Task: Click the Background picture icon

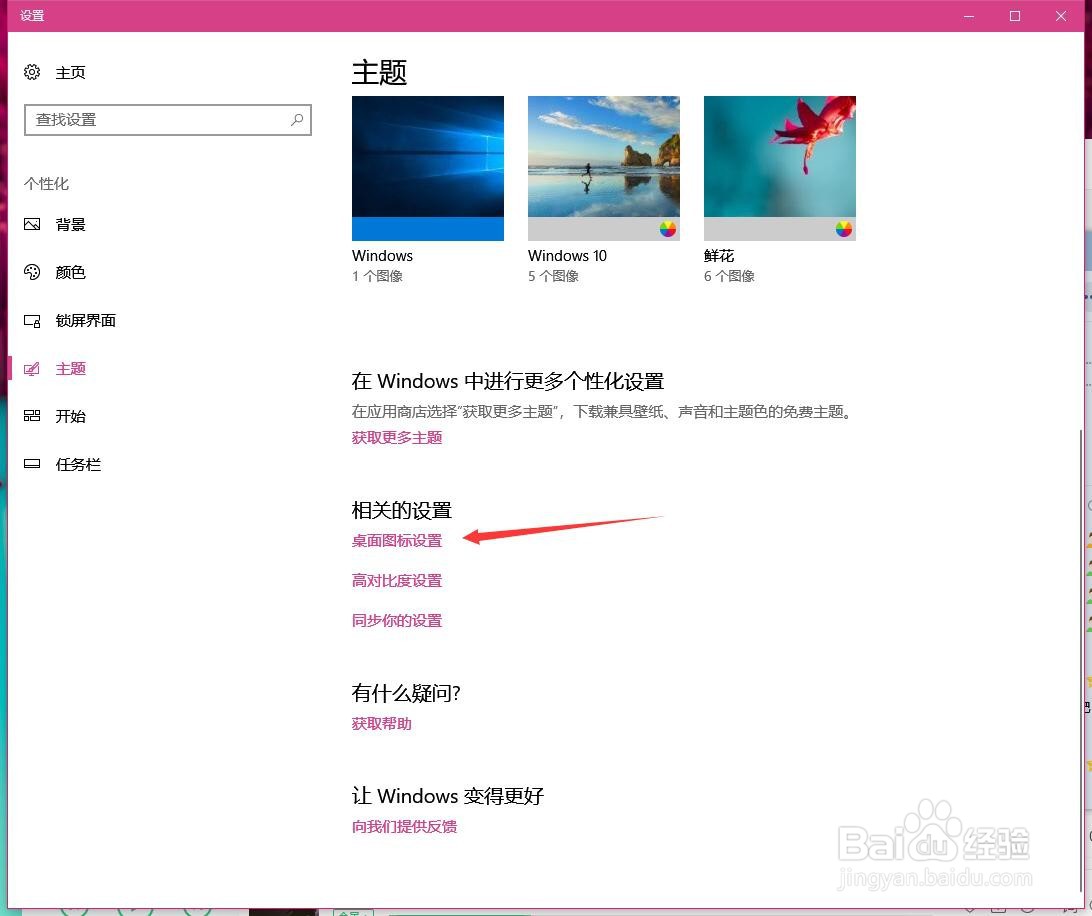Action: 32,224
